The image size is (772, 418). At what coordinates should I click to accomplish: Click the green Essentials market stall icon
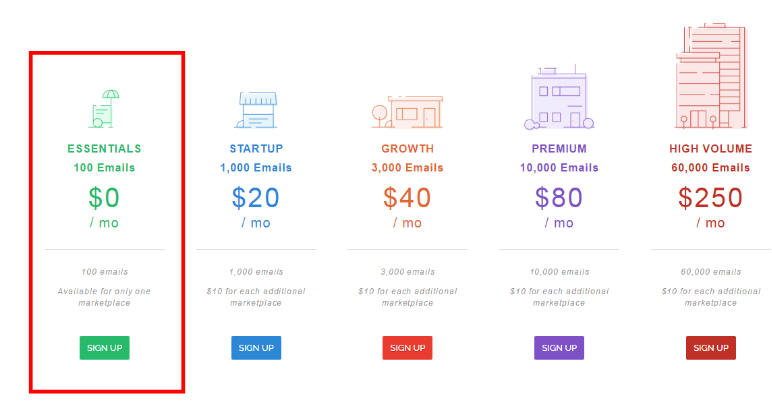(104, 109)
